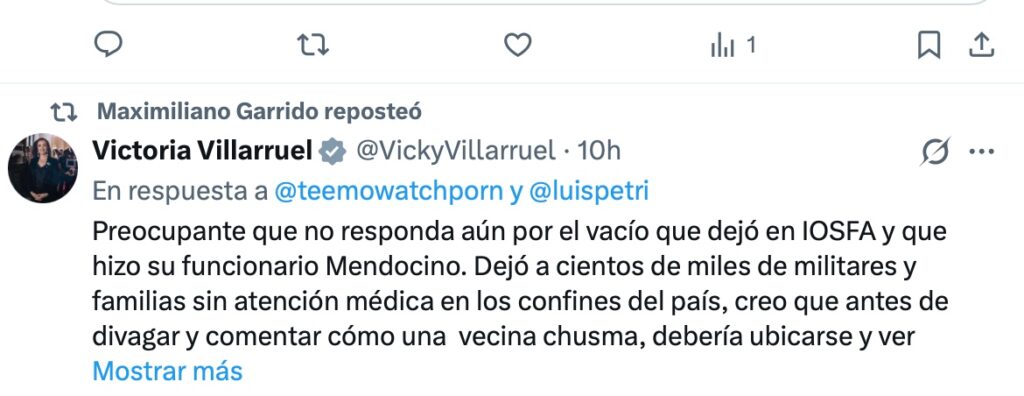
Task: View post analytics bar chart icon
Action: 722,46
